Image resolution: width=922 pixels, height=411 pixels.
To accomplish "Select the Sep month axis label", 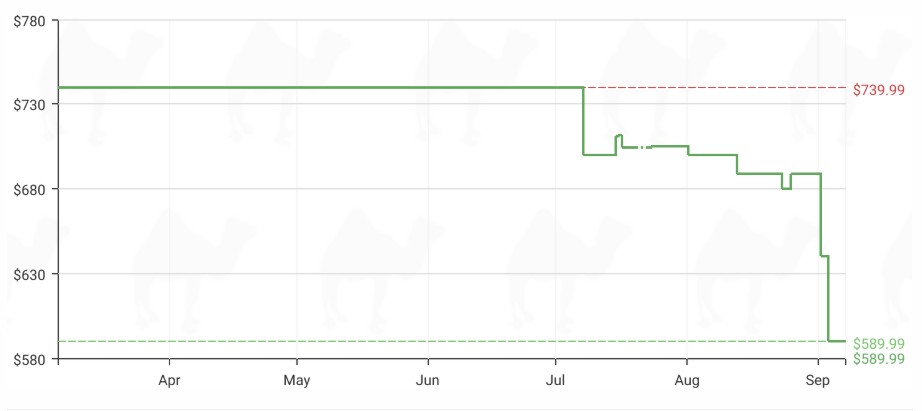I will [818, 380].
